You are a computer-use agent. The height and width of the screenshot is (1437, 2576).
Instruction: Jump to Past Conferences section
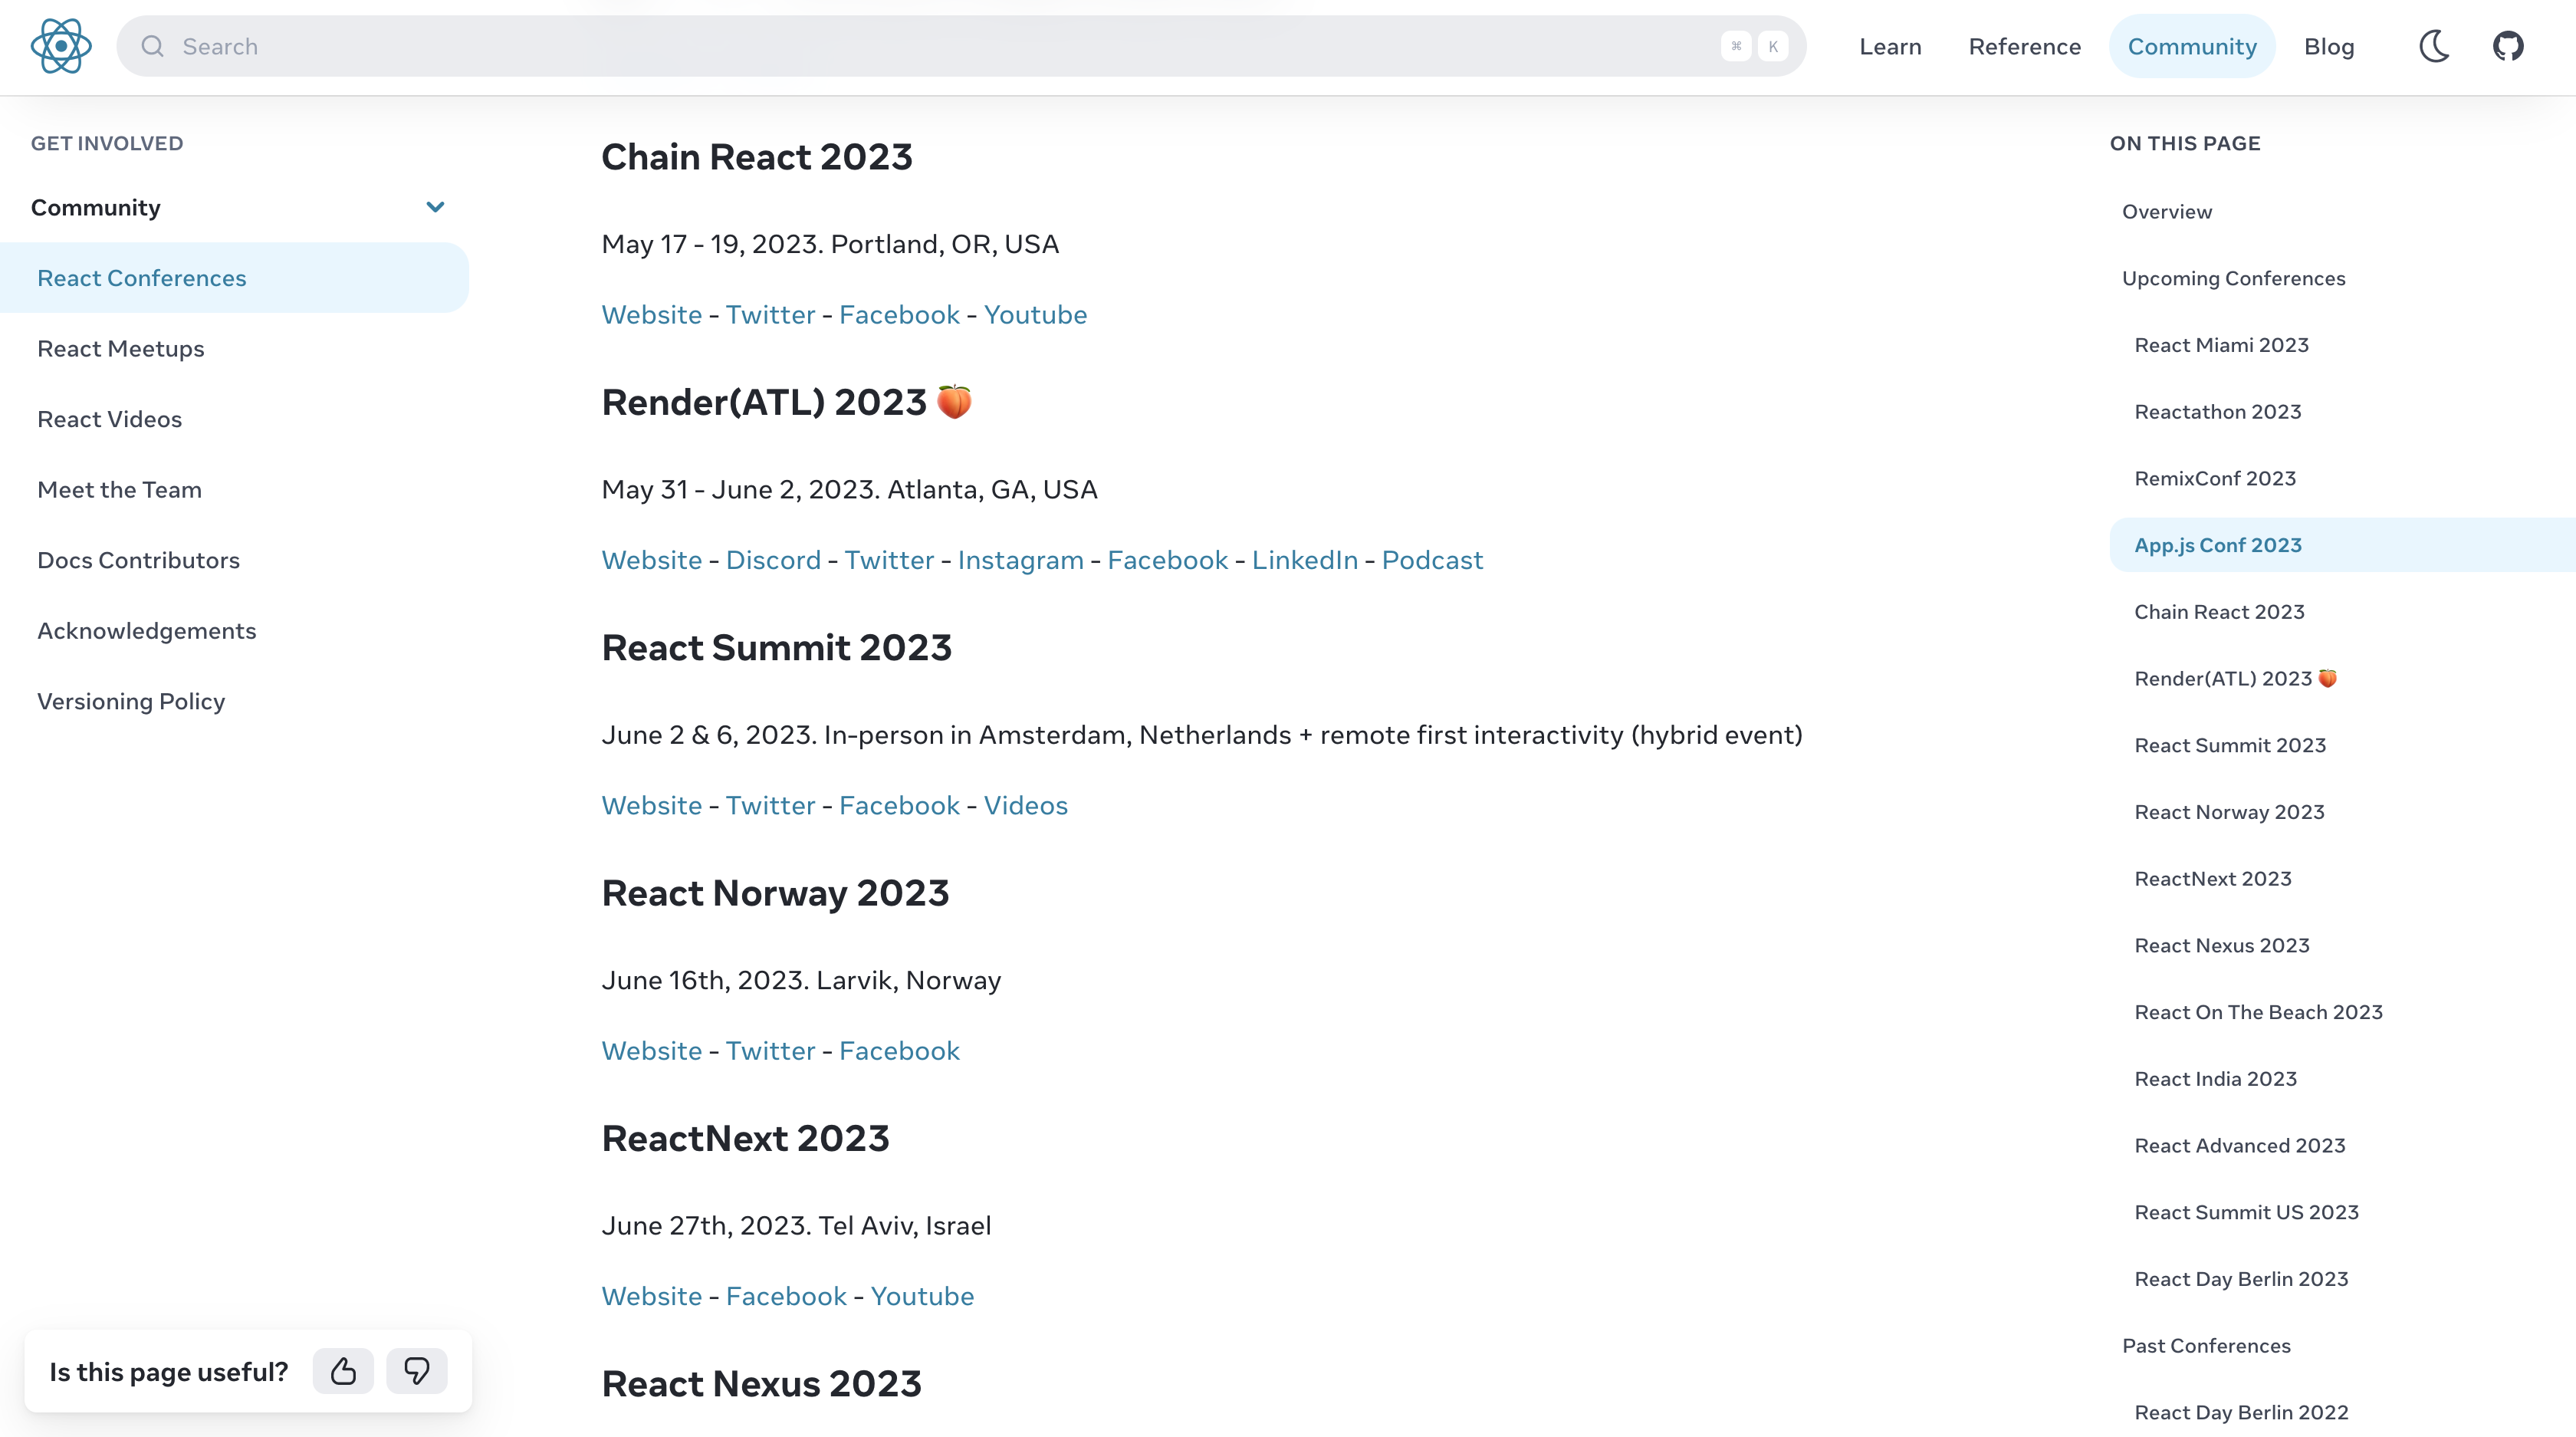pos(2206,1346)
